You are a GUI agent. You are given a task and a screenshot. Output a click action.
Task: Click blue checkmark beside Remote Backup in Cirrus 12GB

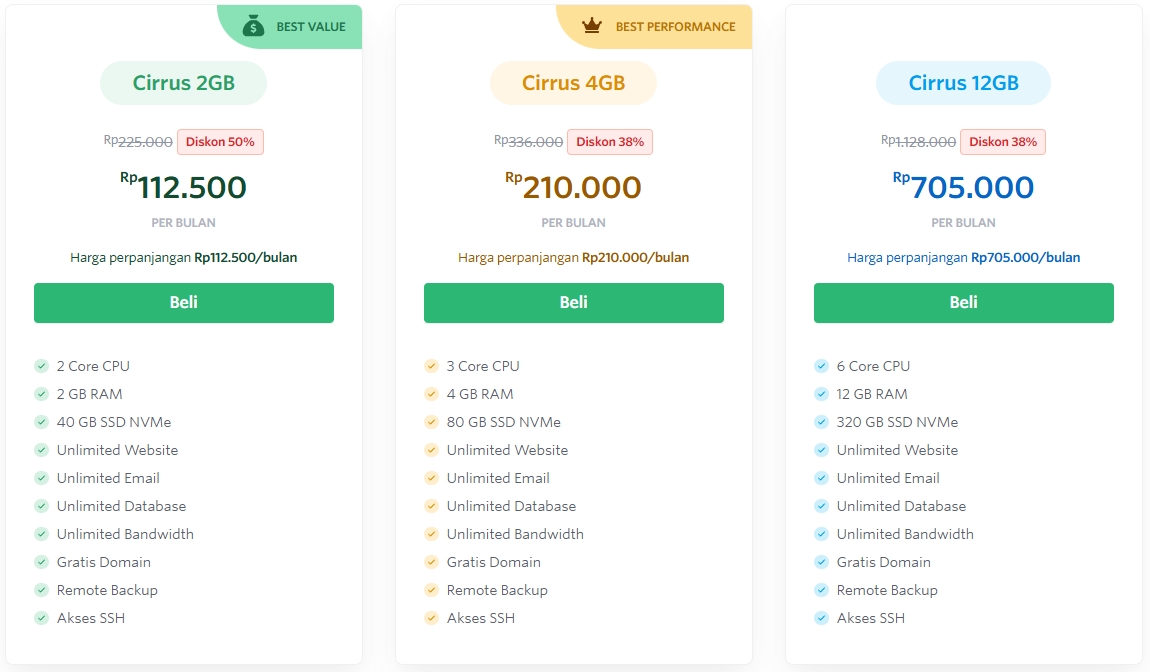pyautogui.click(x=821, y=590)
